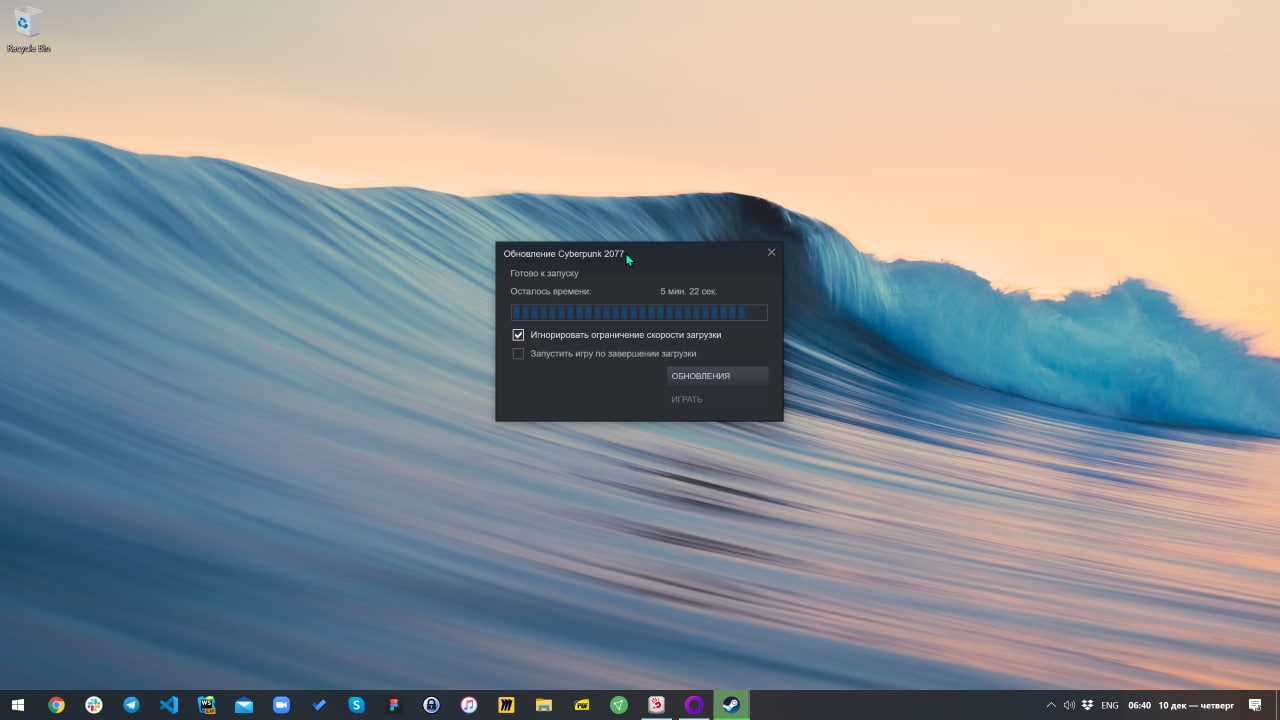This screenshot has width=1280, height=720.
Task: Open the Windows Start menu
Action: (x=18, y=705)
